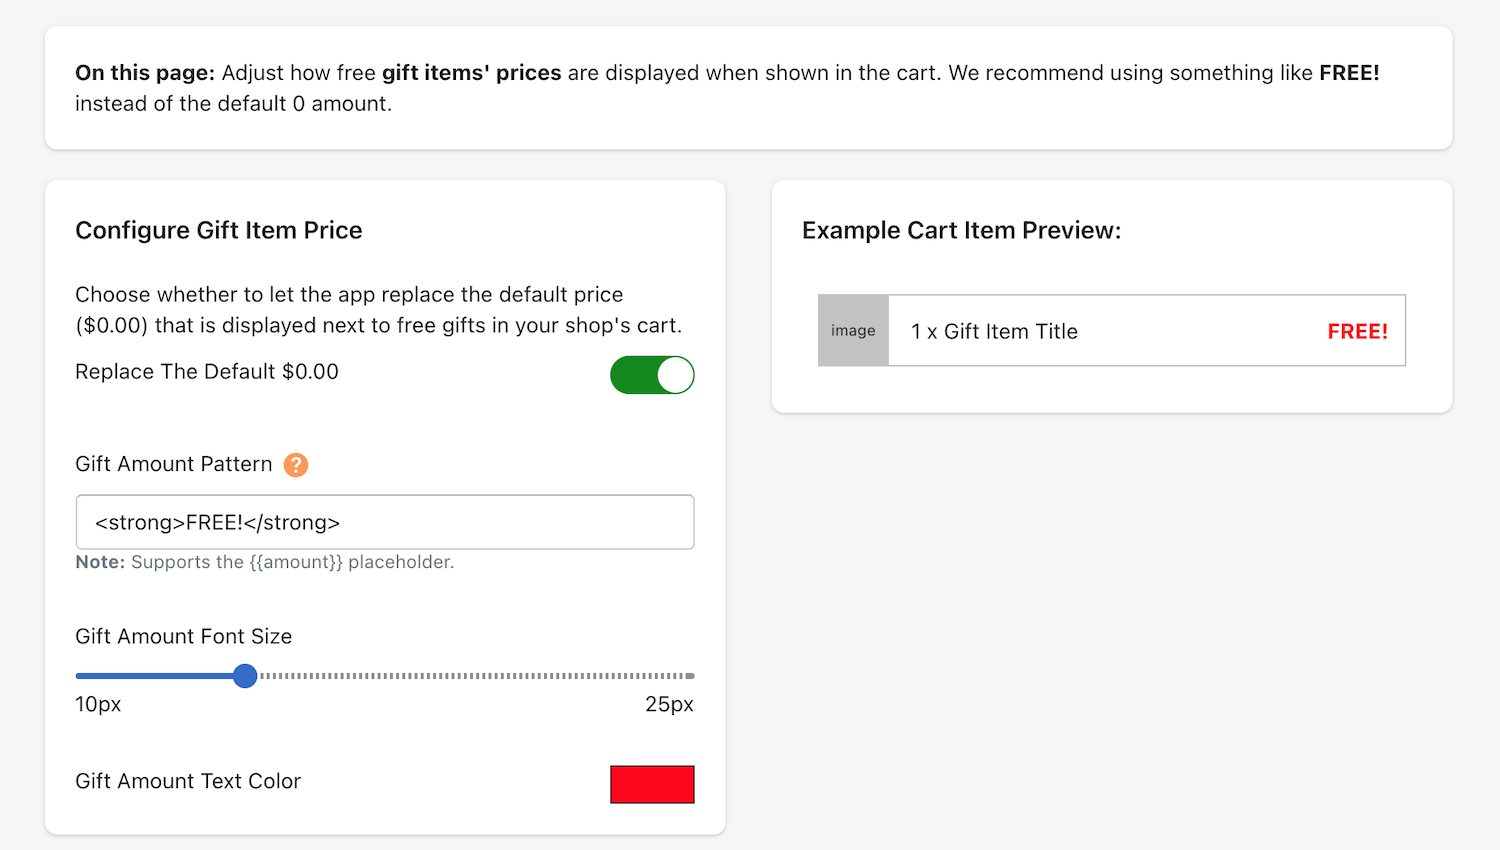Click the Configure Gift Item Price heading

pos(219,230)
